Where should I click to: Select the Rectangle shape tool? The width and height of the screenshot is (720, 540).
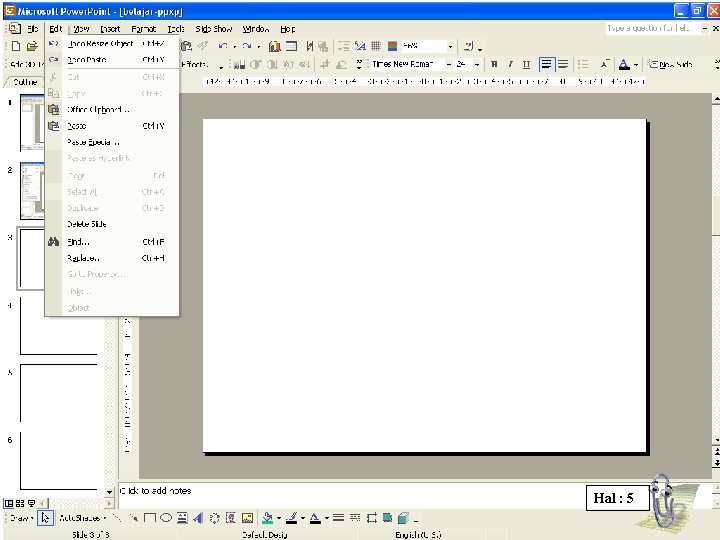(149, 518)
